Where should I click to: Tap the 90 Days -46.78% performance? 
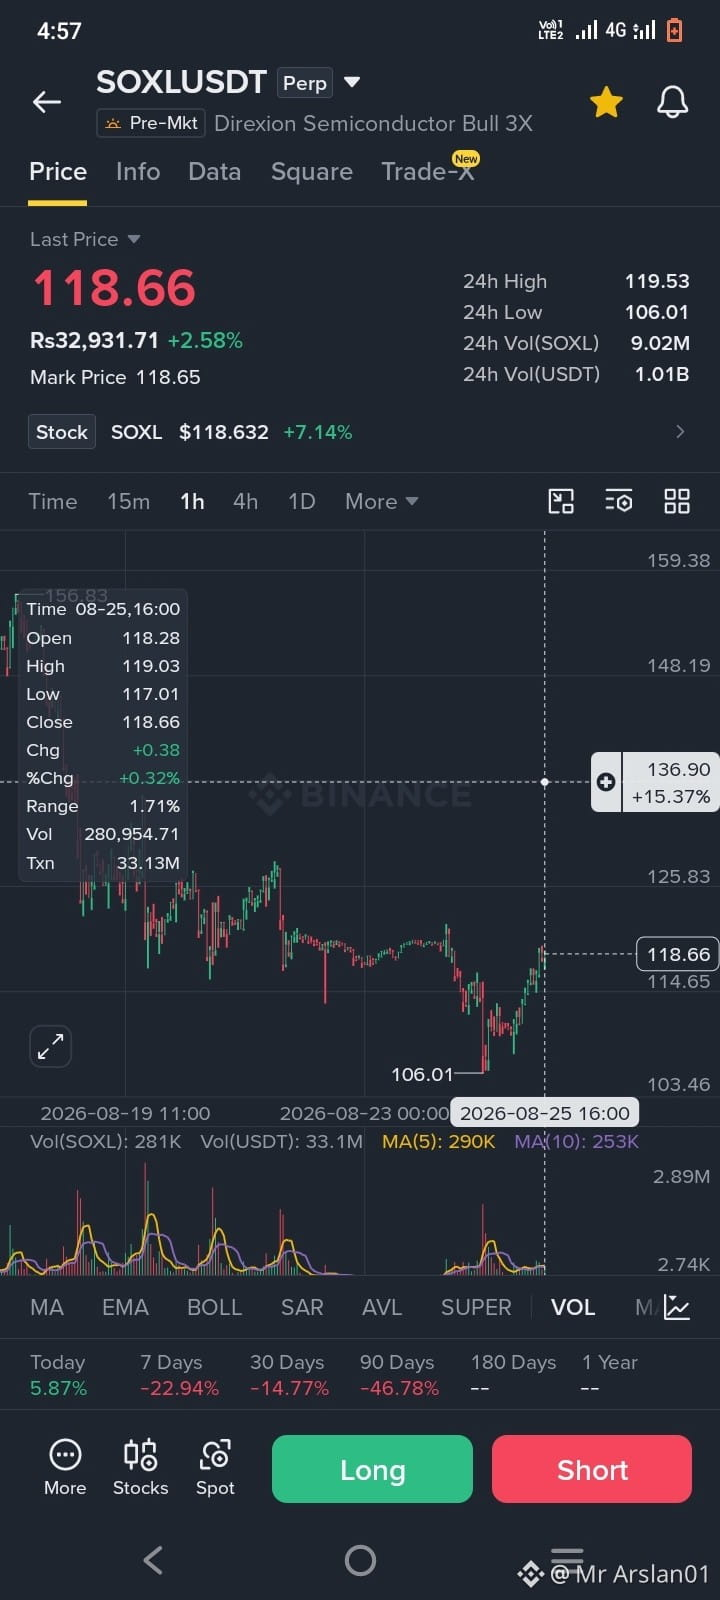(399, 1375)
